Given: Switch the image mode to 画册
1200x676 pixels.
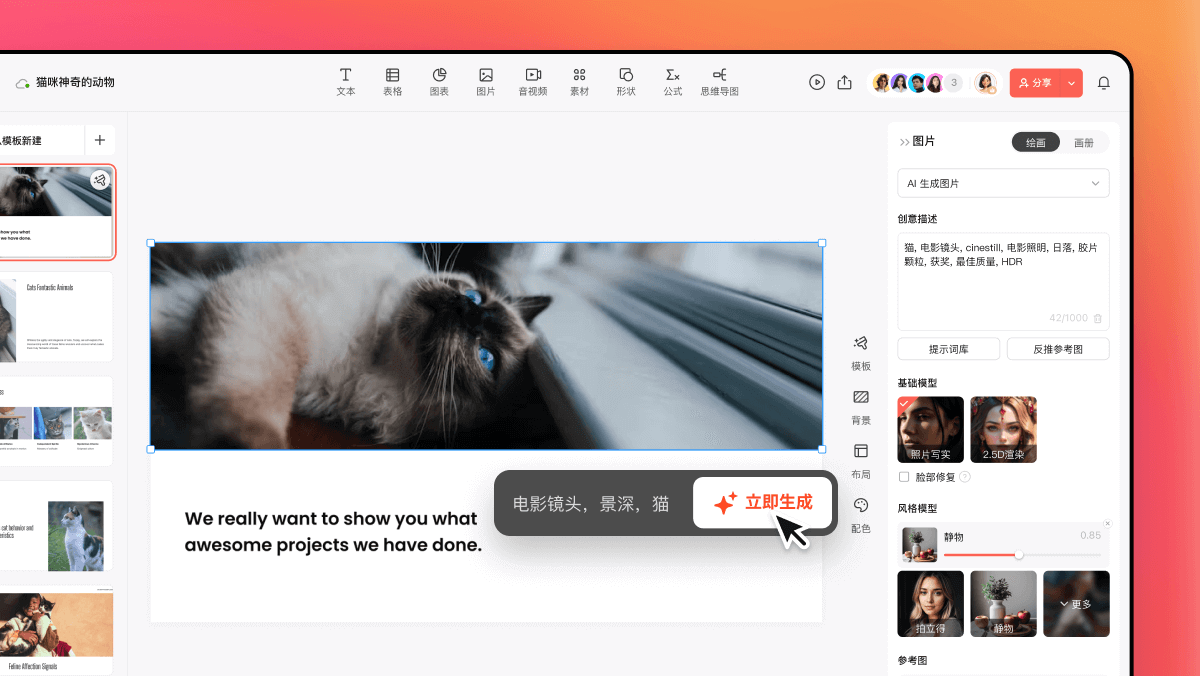Looking at the screenshot, I should (1084, 142).
